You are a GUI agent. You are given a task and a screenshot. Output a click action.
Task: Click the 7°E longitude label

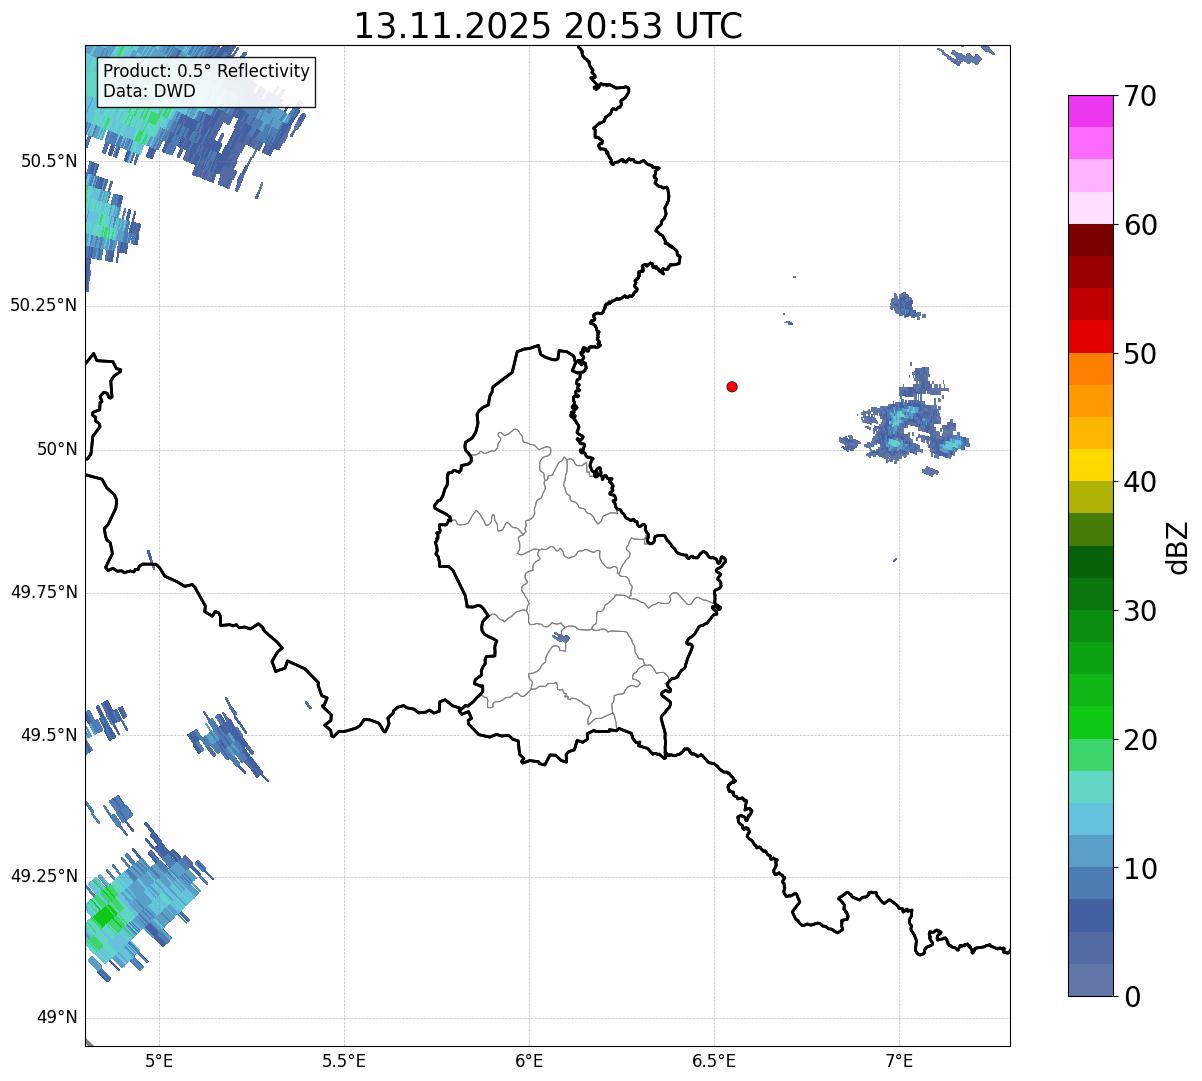coord(899,1060)
